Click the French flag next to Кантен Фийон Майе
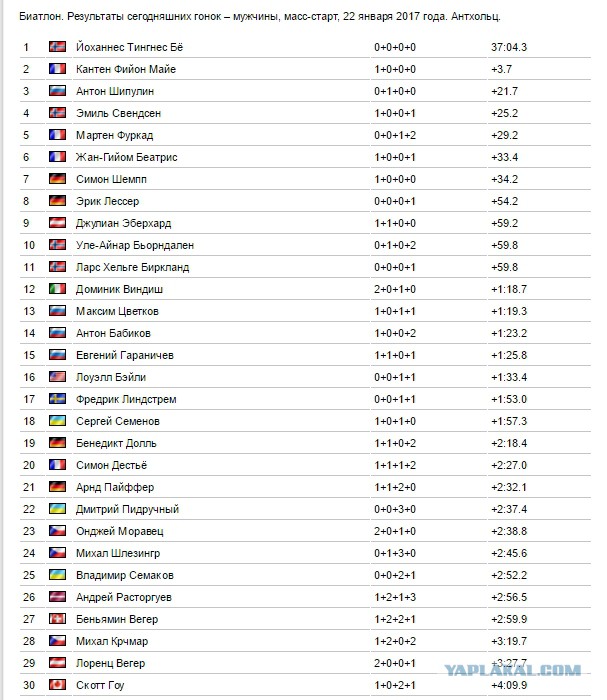The image size is (607, 700). (x=57, y=69)
